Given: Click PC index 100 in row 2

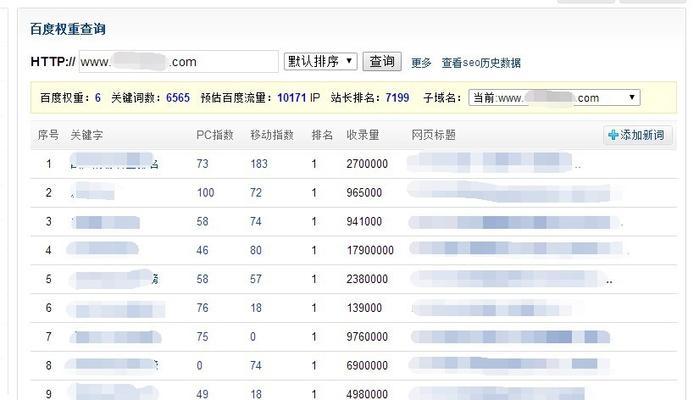Looking at the screenshot, I should [206, 193].
